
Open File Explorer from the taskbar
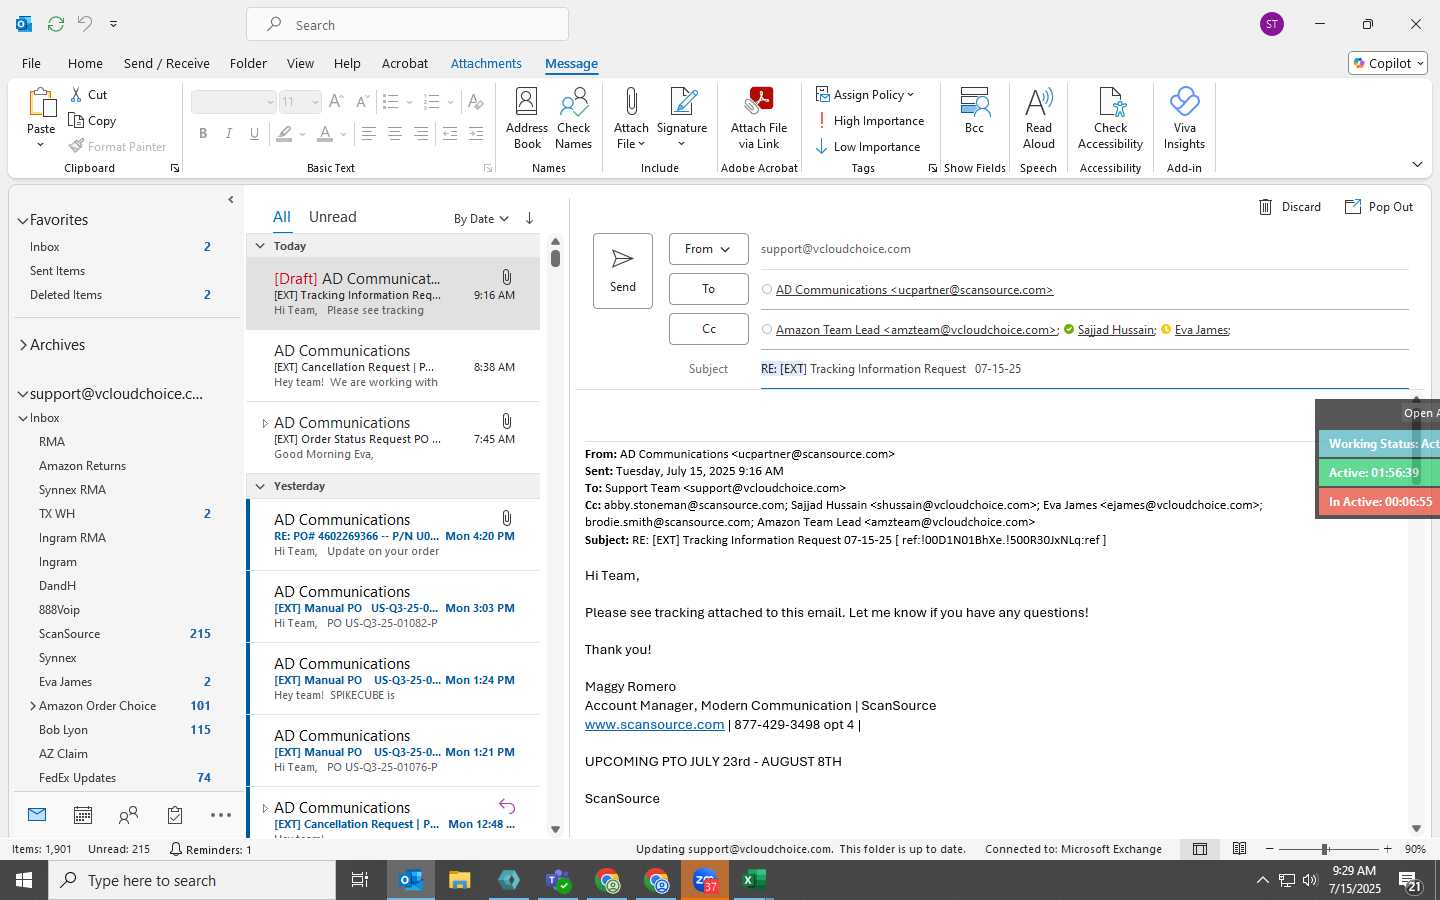[459, 880]
